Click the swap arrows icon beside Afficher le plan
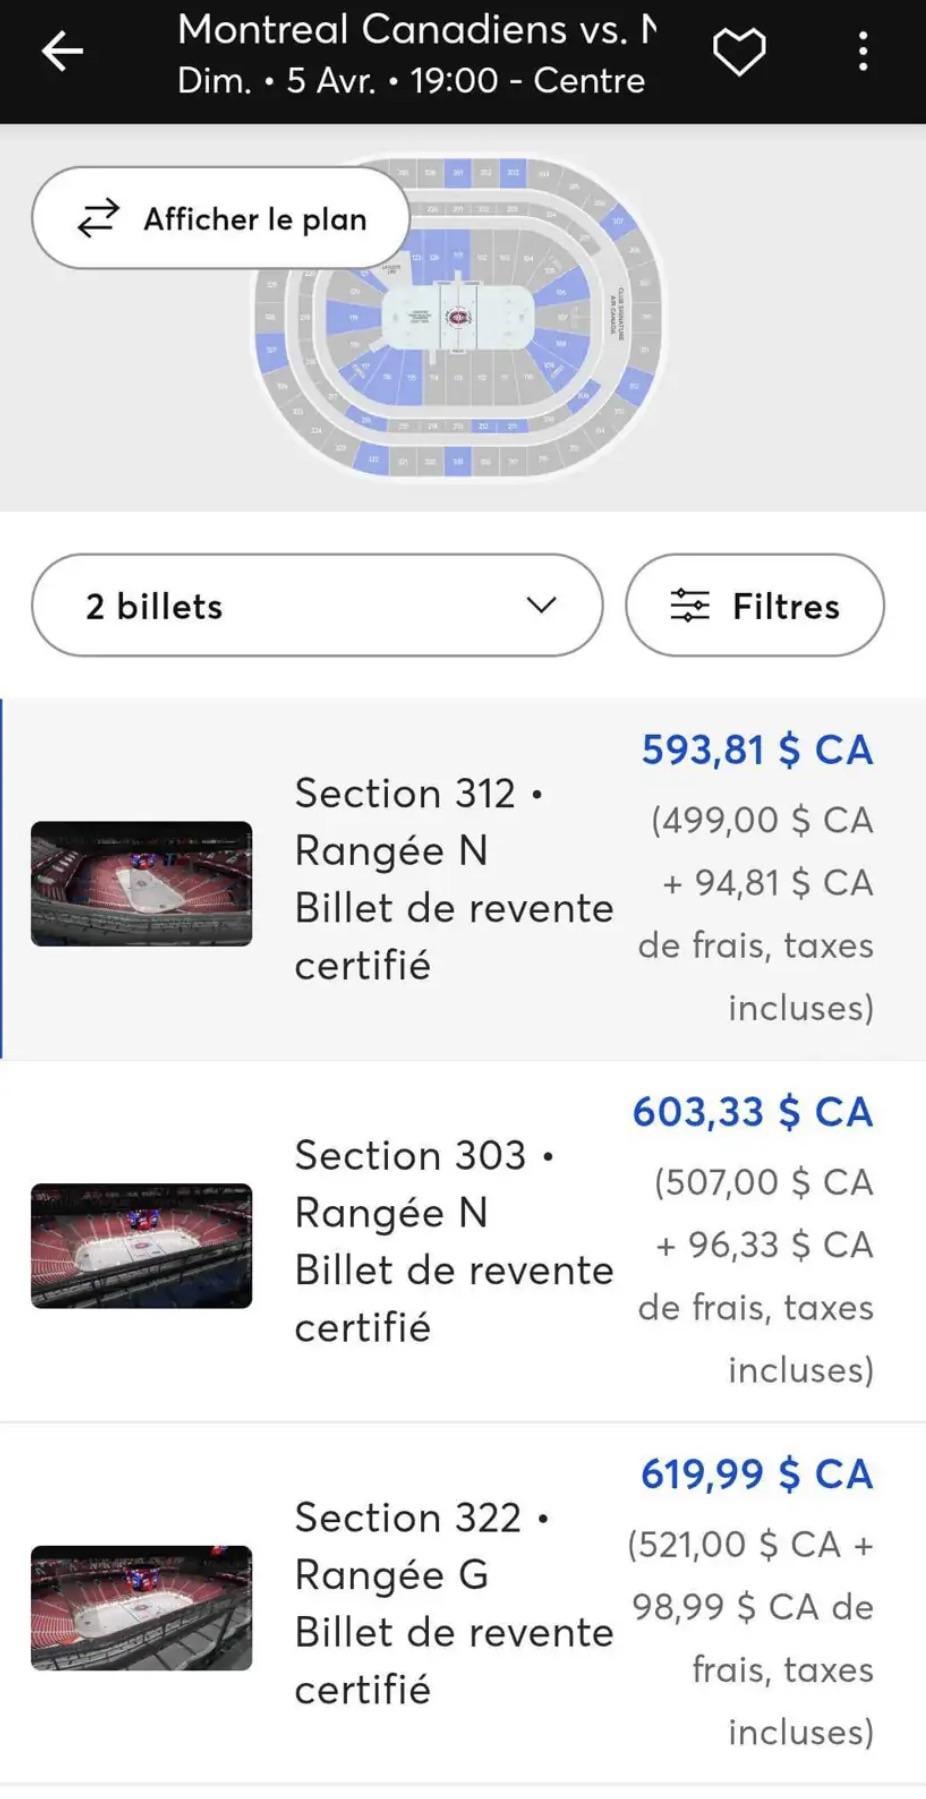Image resolution: width=926 pixels, height=1799 pixels. click(x=98, y=218)
